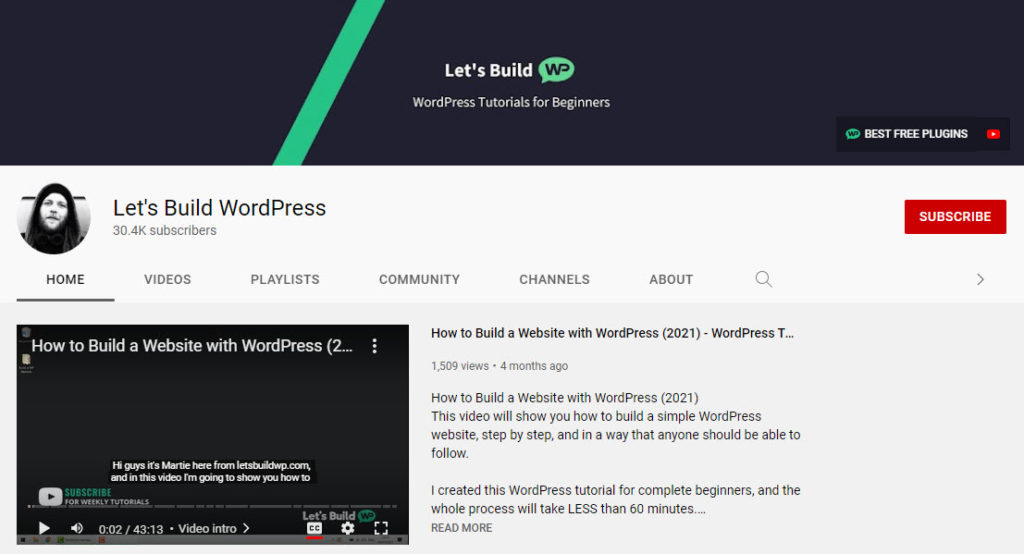Screen dimensions: 1024x554
Task: Open the Best Free Plugins banner link
Action: click(x=908, y=134)
